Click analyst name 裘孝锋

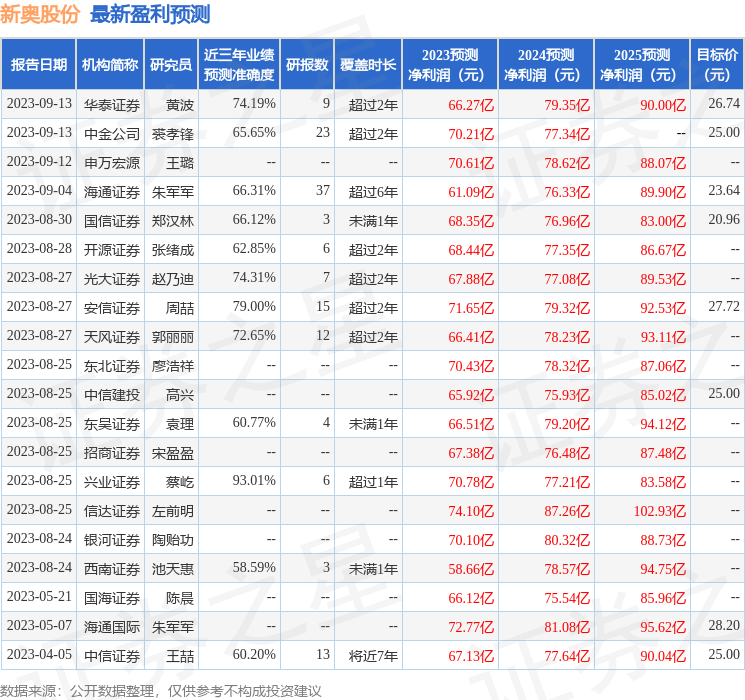point(172,134)
